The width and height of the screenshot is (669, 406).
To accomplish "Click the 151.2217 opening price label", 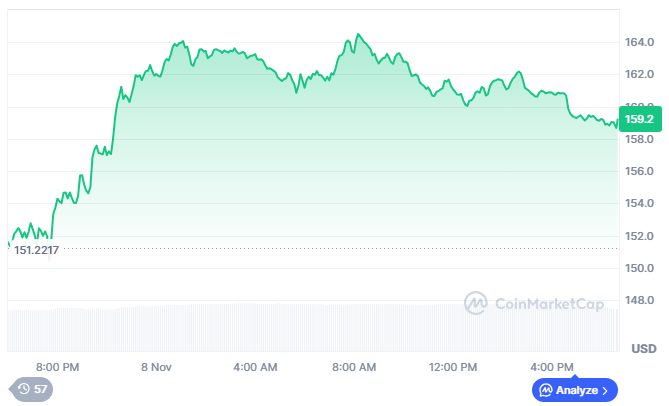I will tap(36, 249).
